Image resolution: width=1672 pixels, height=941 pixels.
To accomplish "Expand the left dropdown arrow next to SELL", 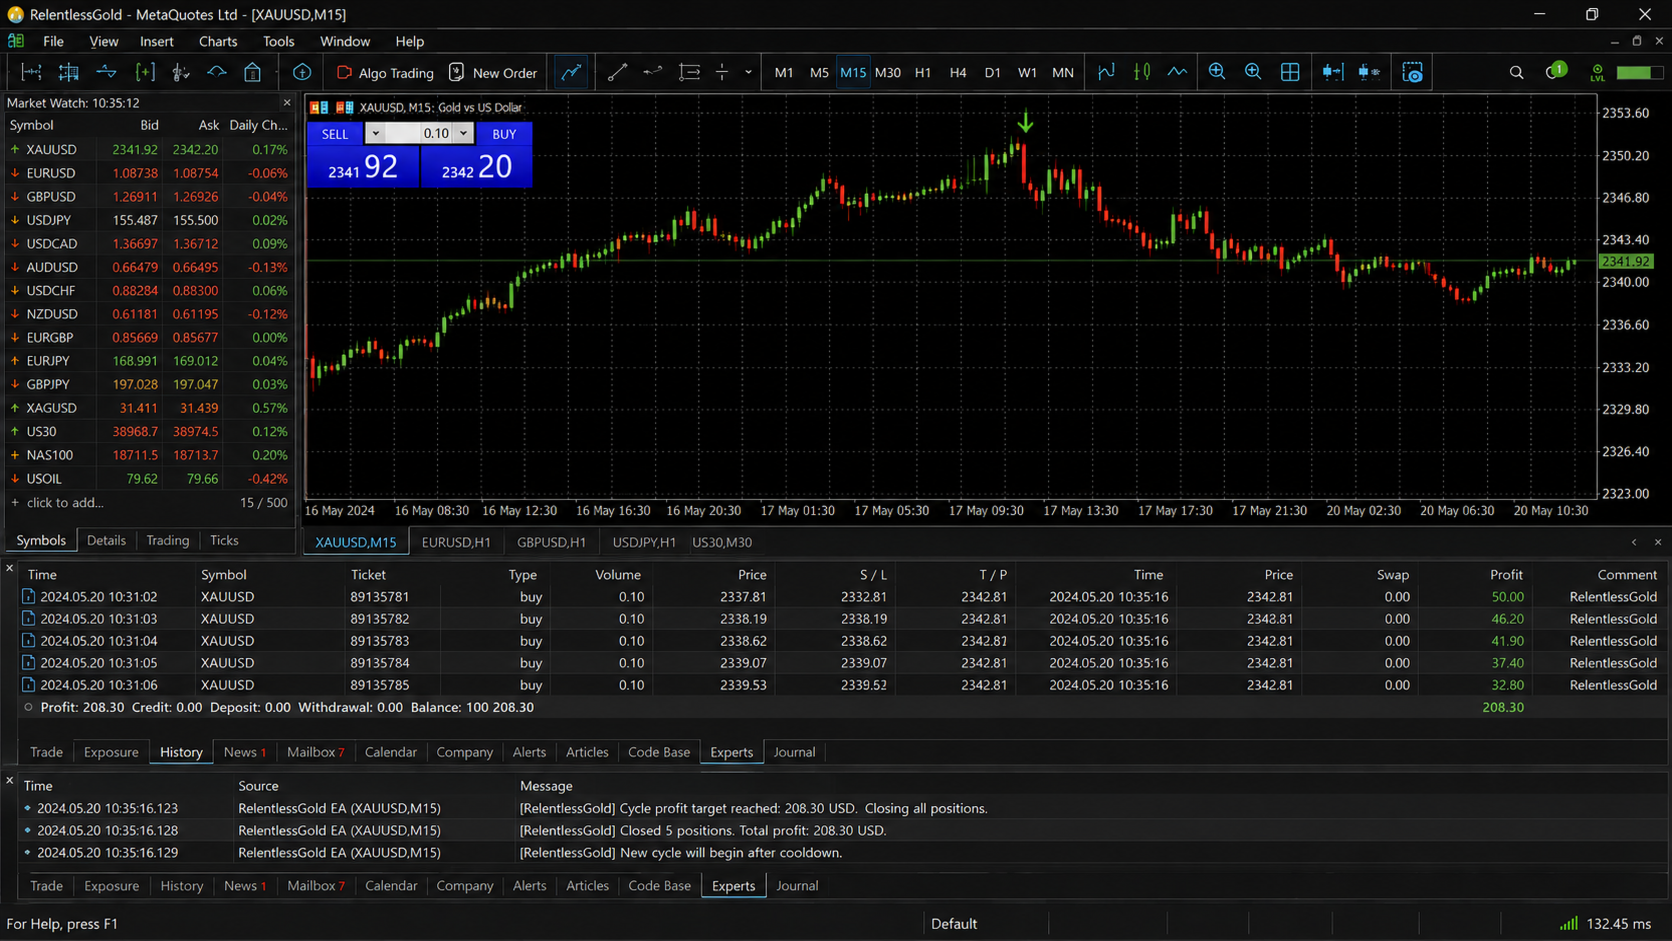I will pyautogui.click(x=375, y=133).
